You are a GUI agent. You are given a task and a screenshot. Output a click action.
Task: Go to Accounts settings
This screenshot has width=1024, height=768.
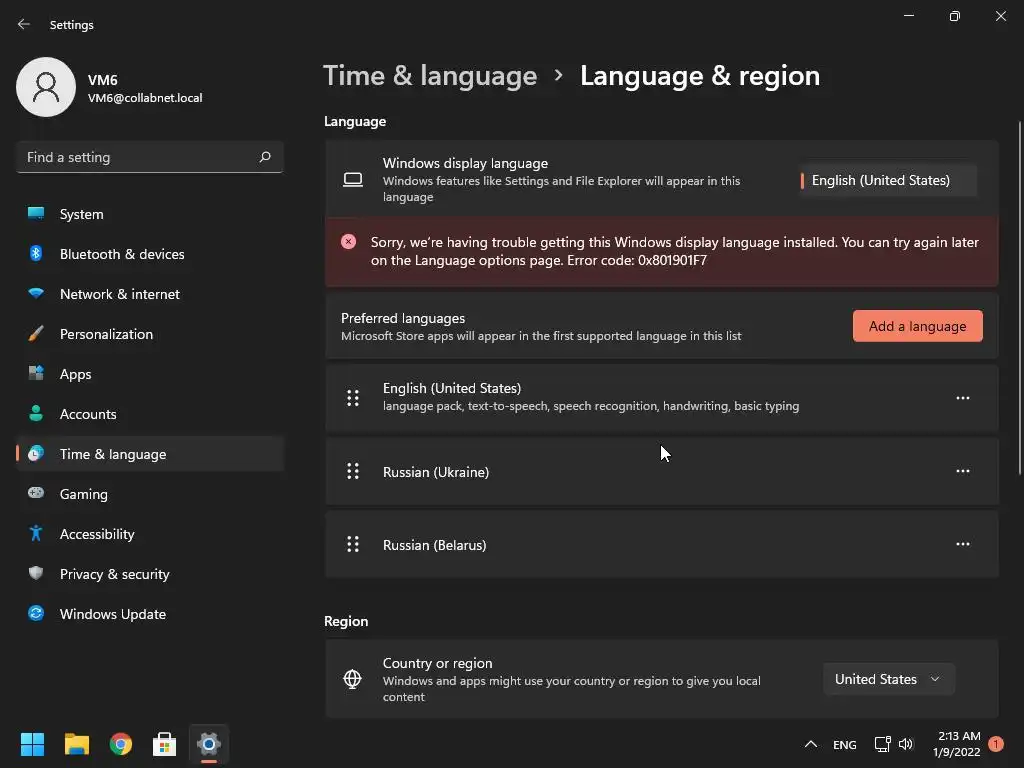tap(150, 413)
